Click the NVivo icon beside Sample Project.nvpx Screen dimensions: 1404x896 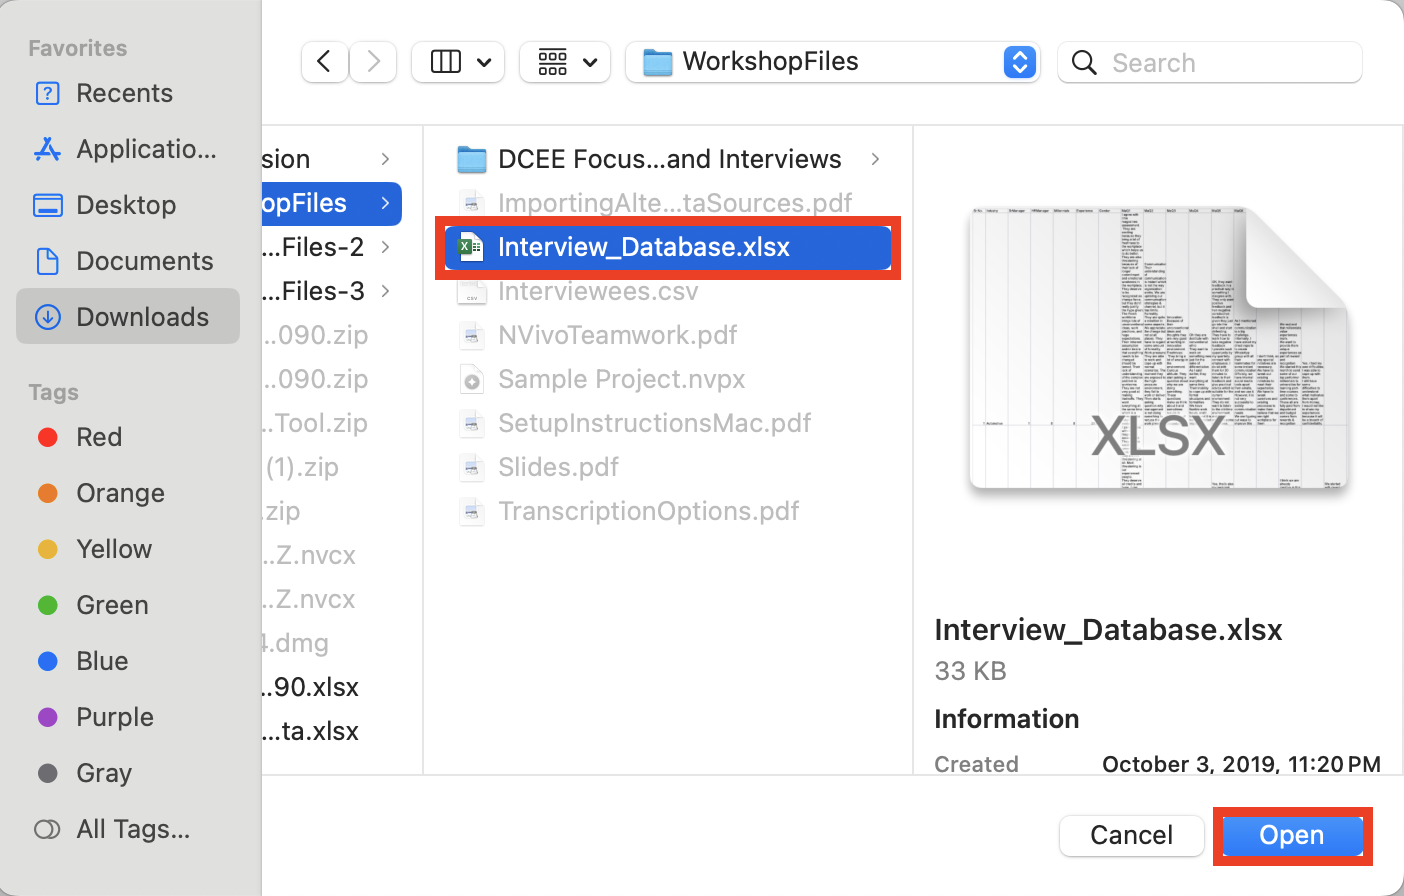click(471, 379)
